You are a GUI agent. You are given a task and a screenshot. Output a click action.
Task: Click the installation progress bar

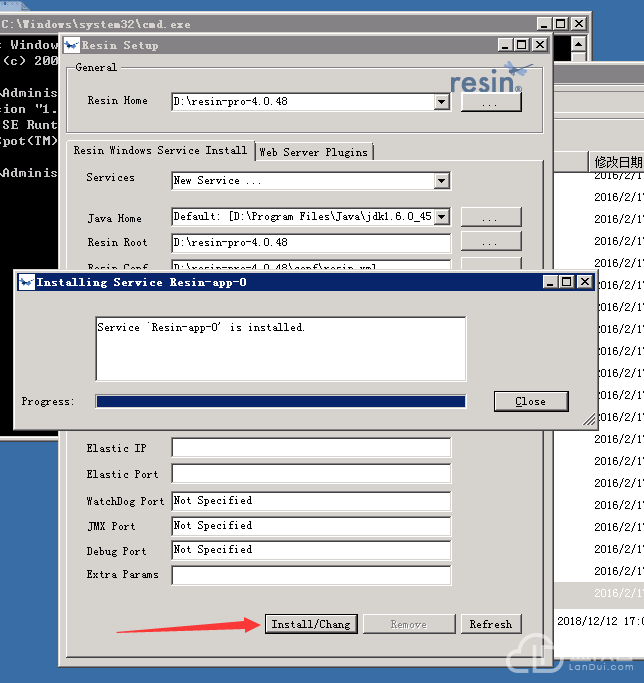(281, 401)
